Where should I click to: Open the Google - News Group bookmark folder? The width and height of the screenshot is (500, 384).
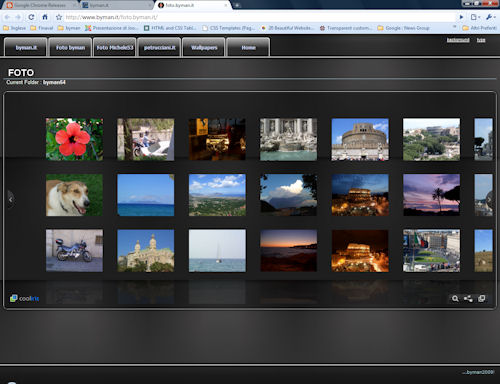(404, 28)
